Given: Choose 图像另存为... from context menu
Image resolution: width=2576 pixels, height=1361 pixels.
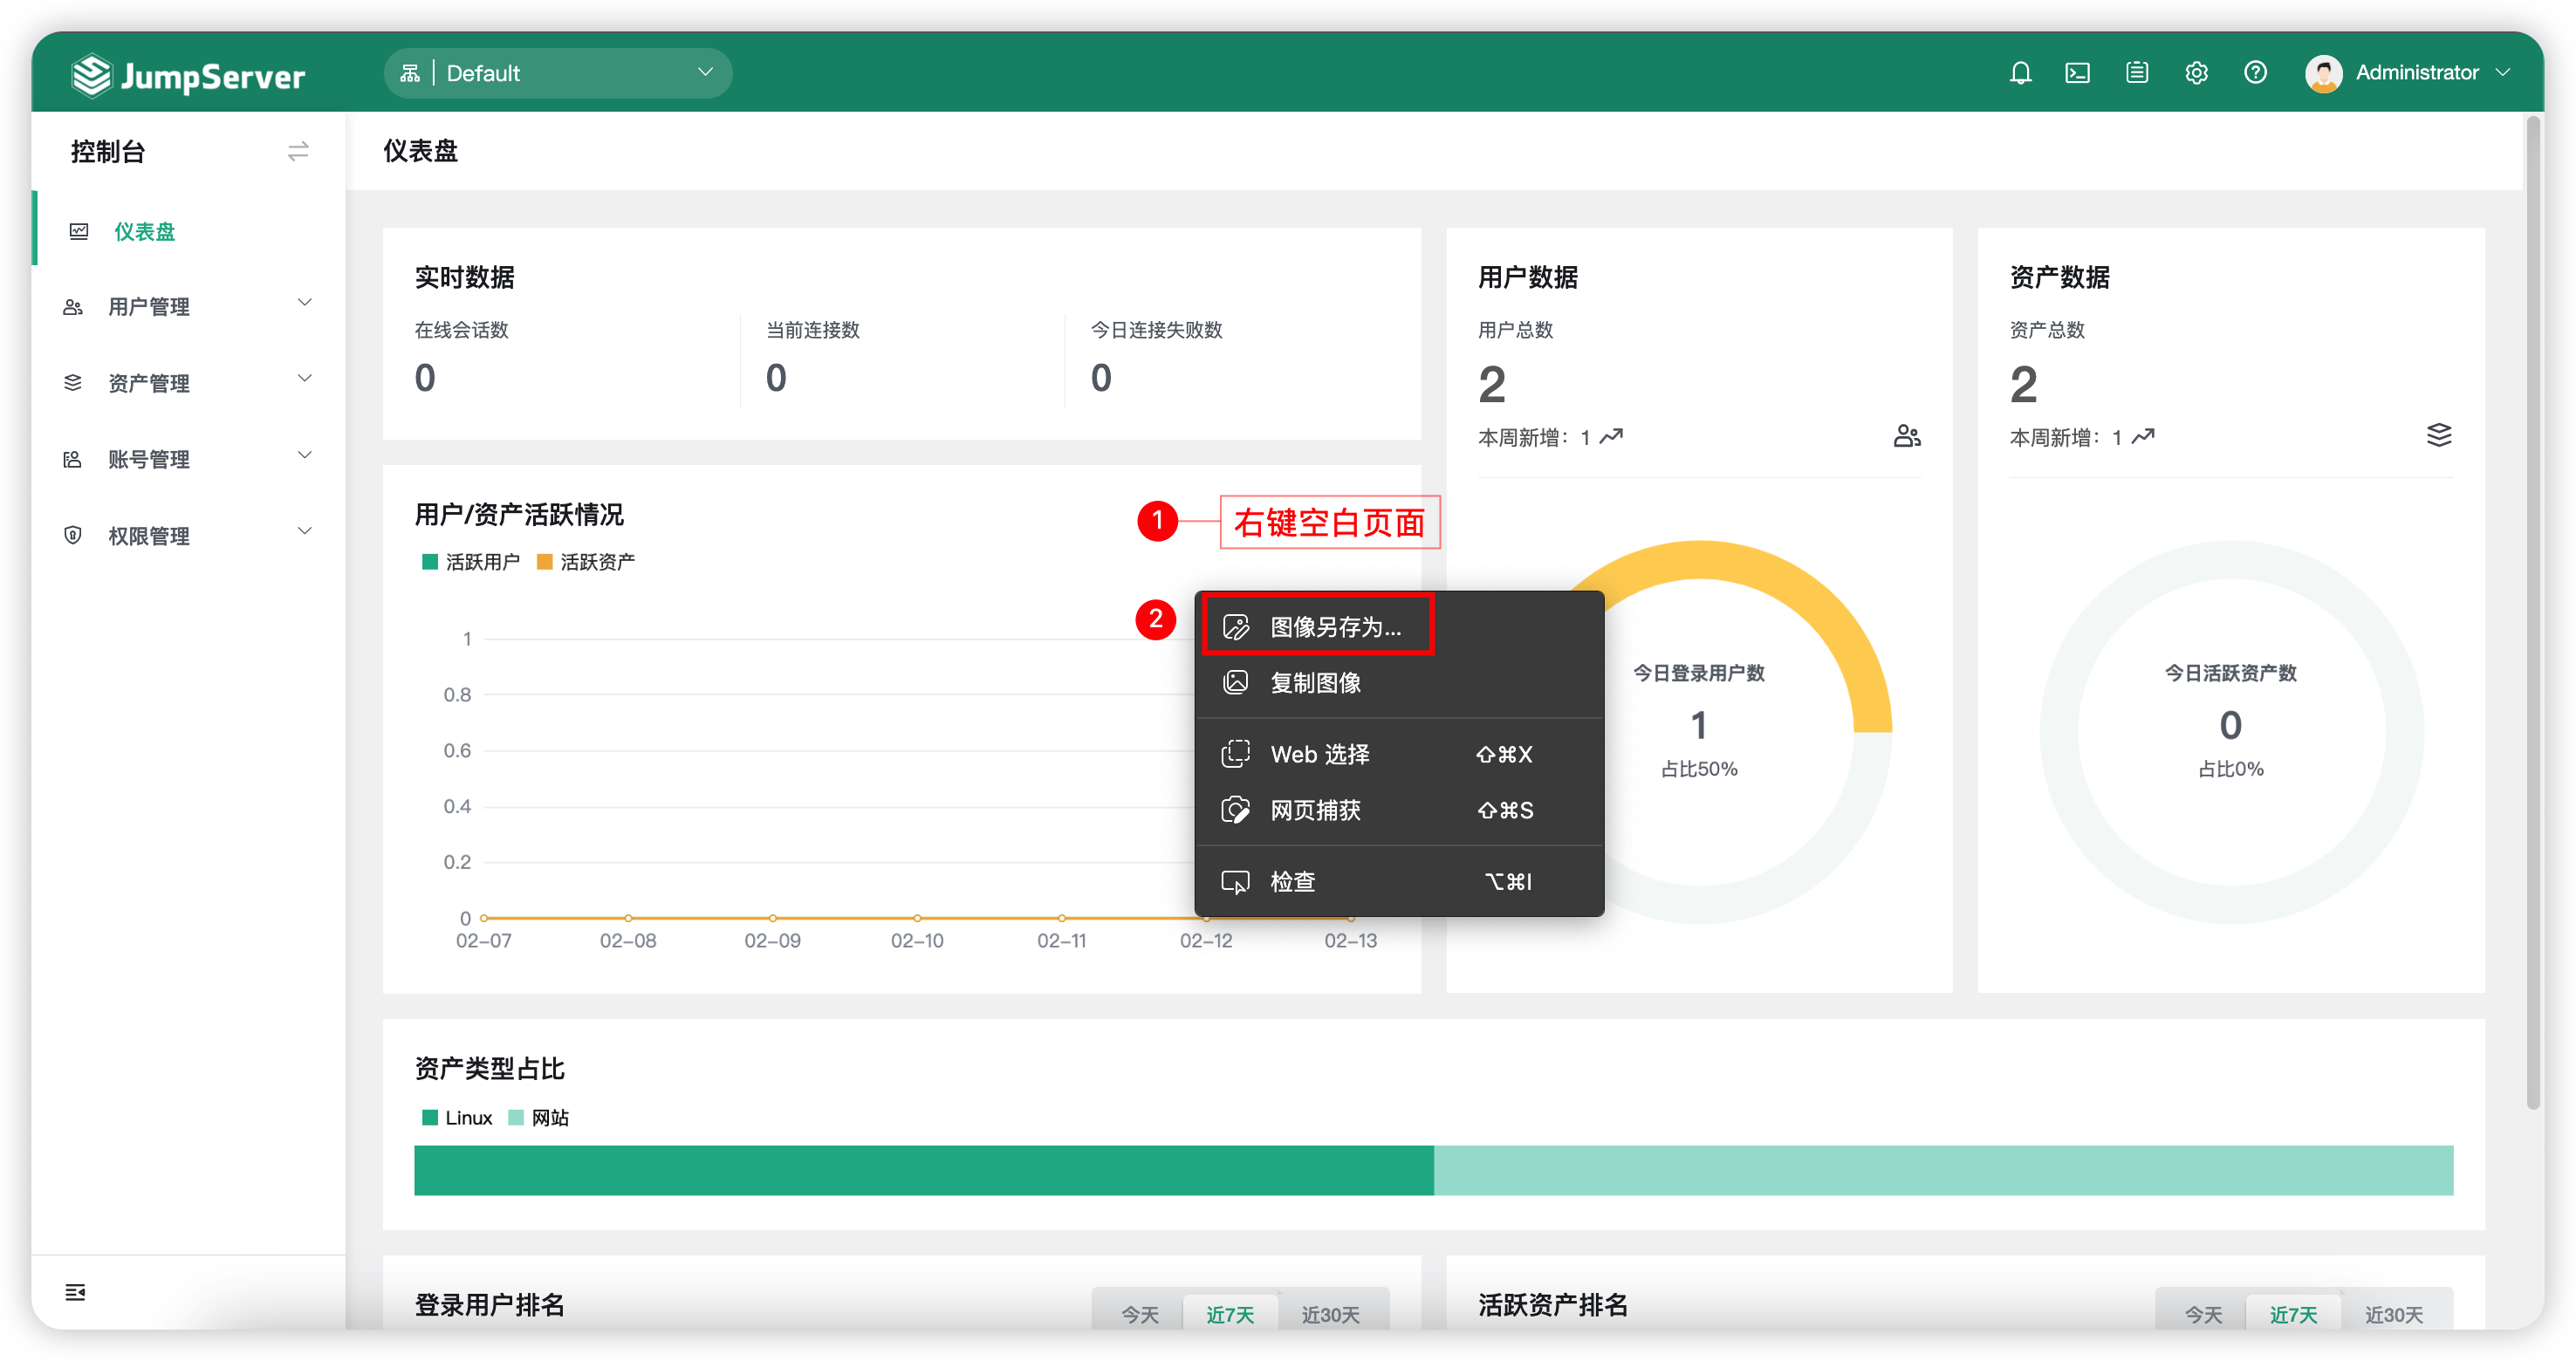Looking at the screenshot, I should (x=1400, y=627).
